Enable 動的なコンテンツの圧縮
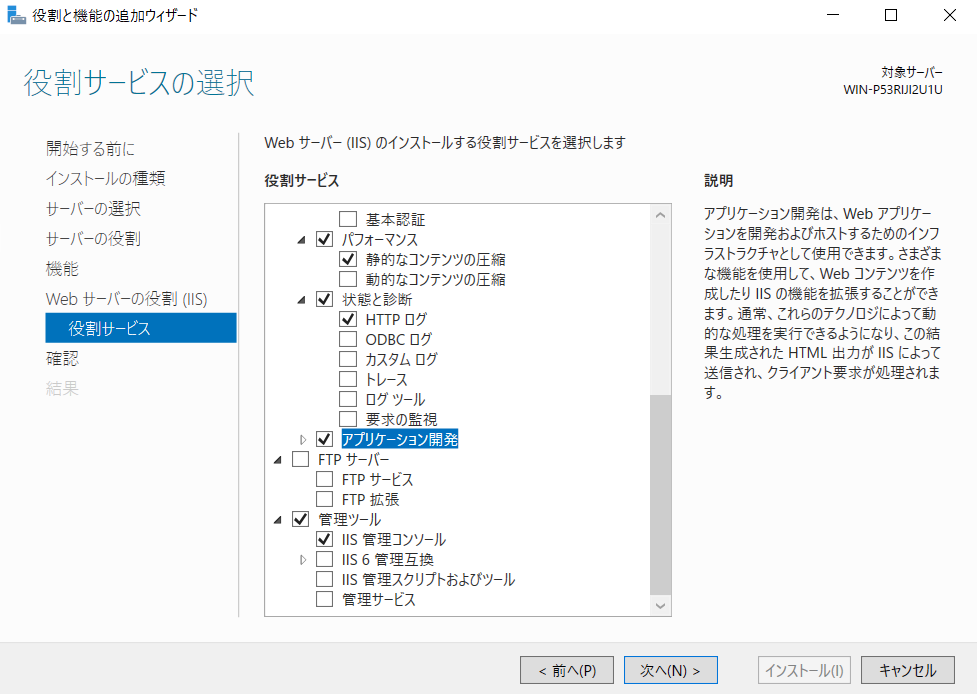This screenshot has height=694, width=977. (349, 278)
